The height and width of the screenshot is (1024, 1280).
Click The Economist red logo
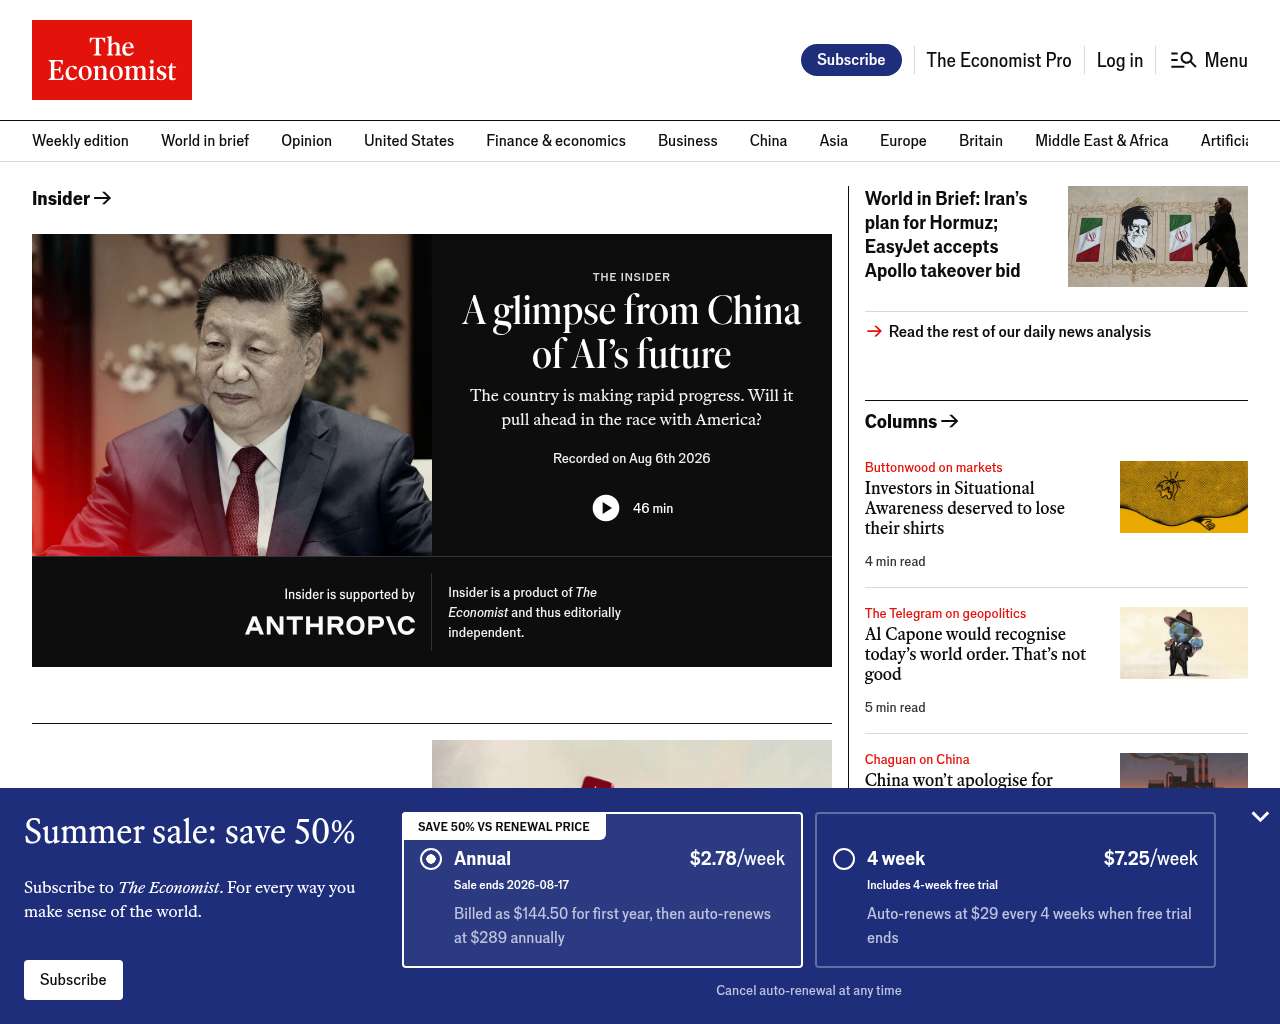[x=112, y=60]
